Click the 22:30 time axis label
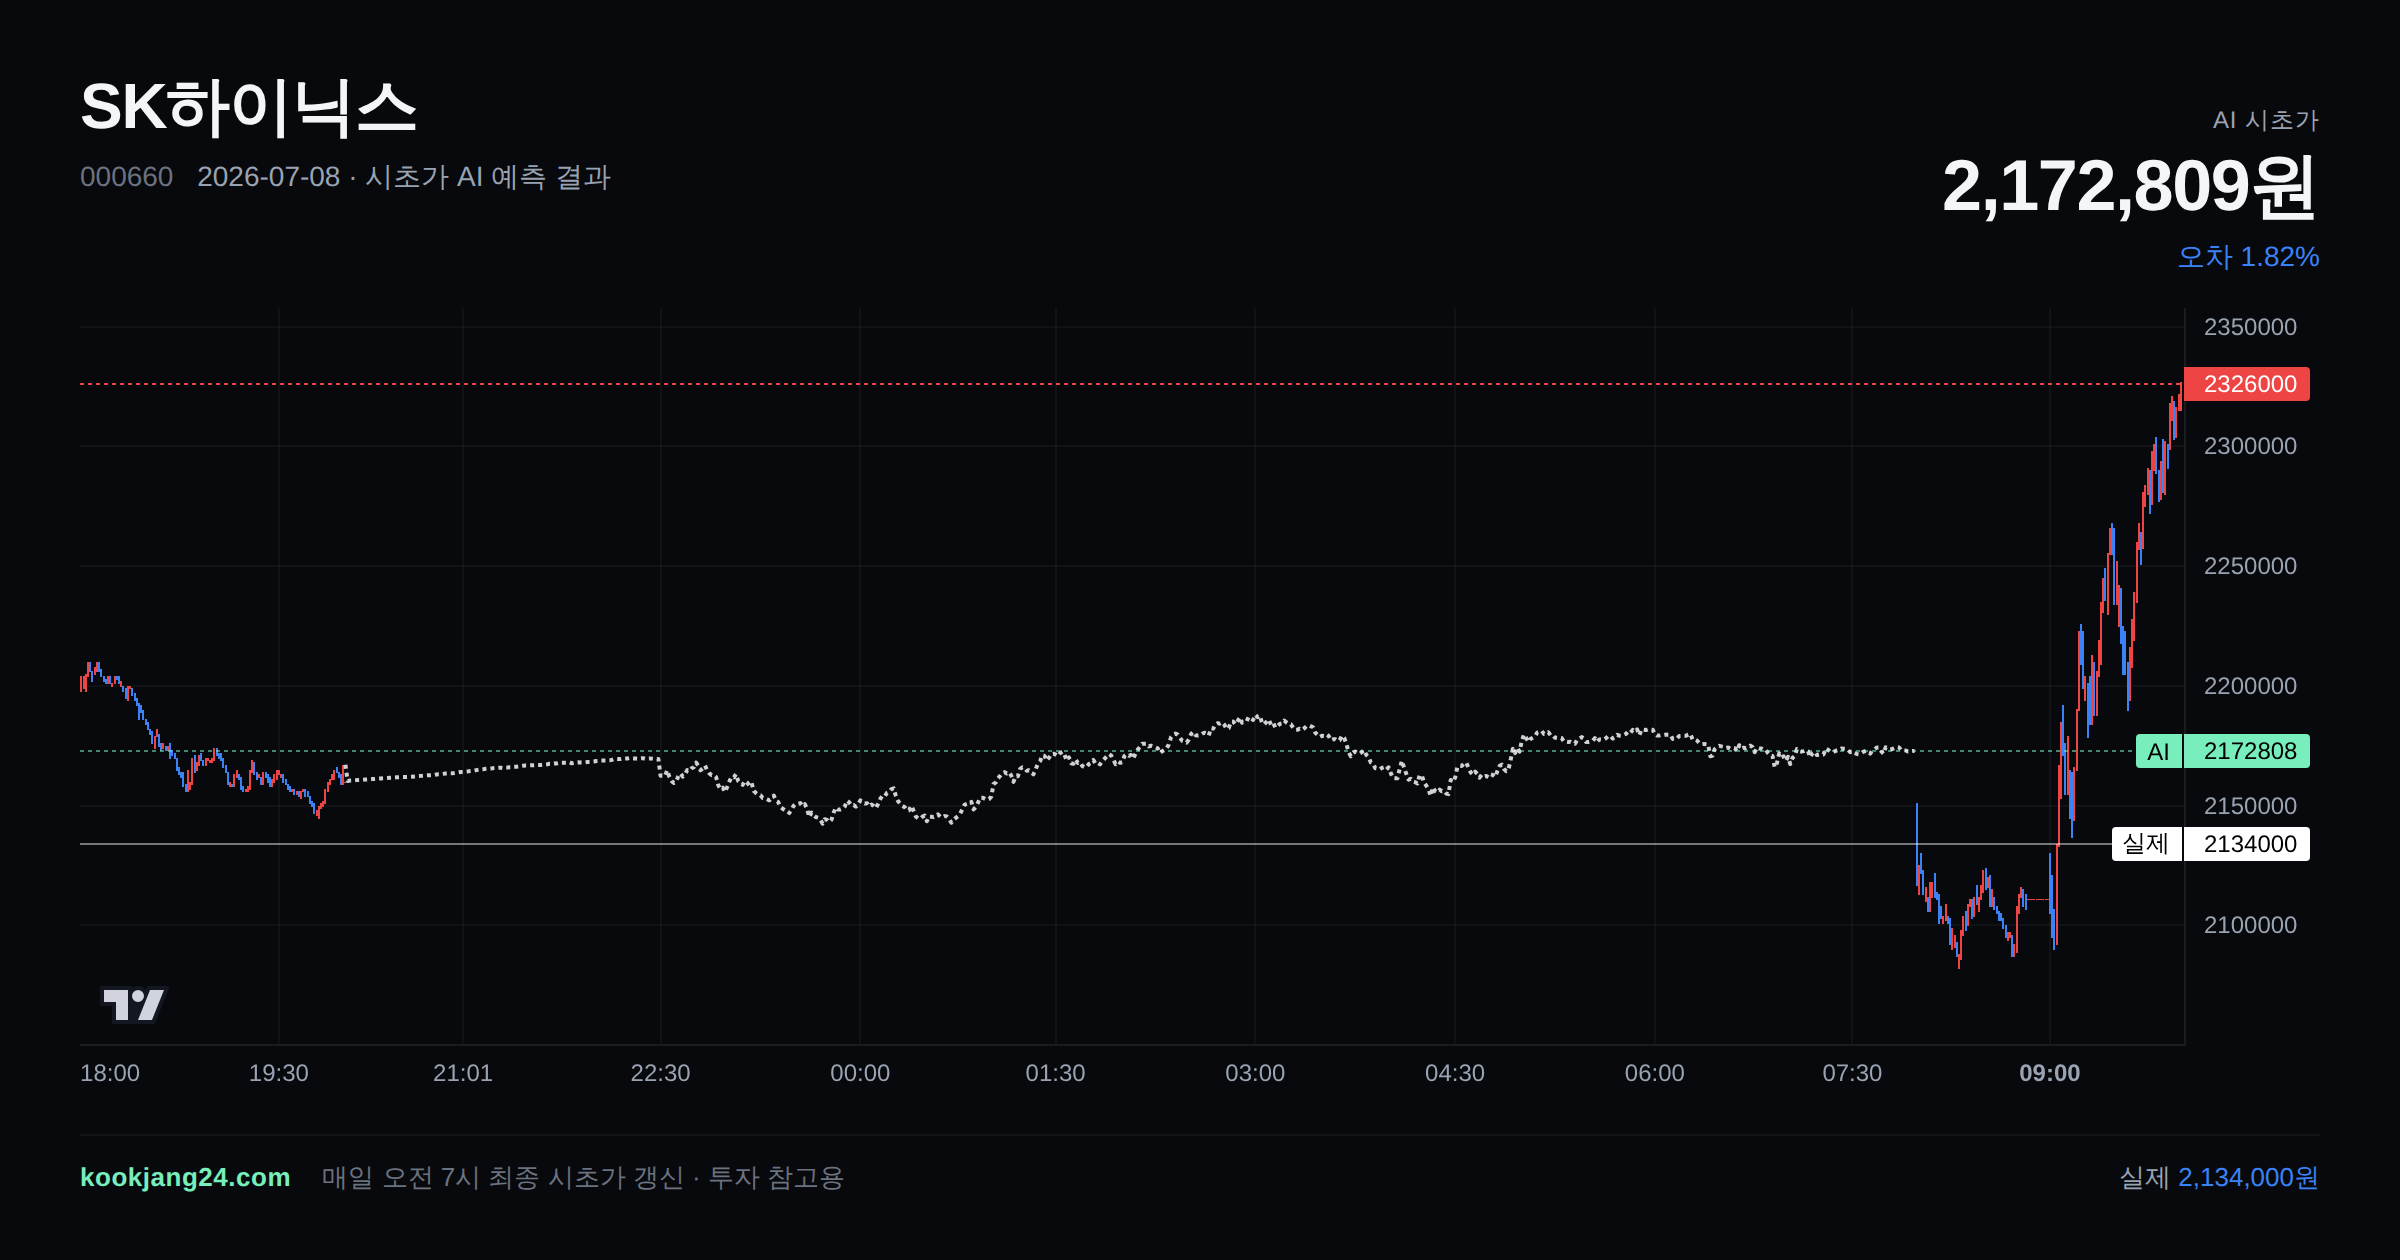The width and height of the screenshot is (2400, 1260). [x=660, y=1073]
